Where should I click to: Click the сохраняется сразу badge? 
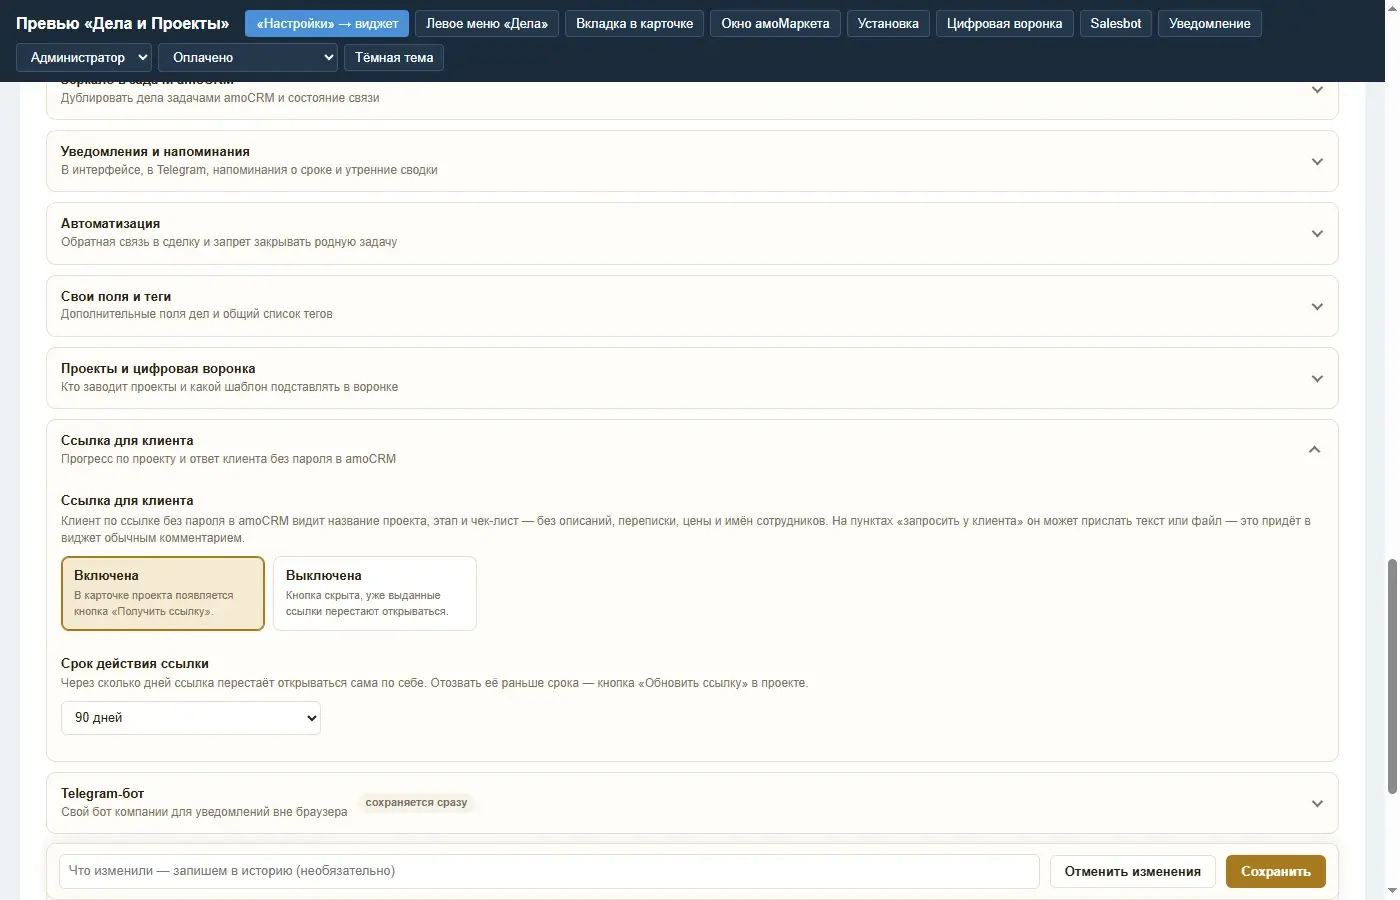coord(416,803)
